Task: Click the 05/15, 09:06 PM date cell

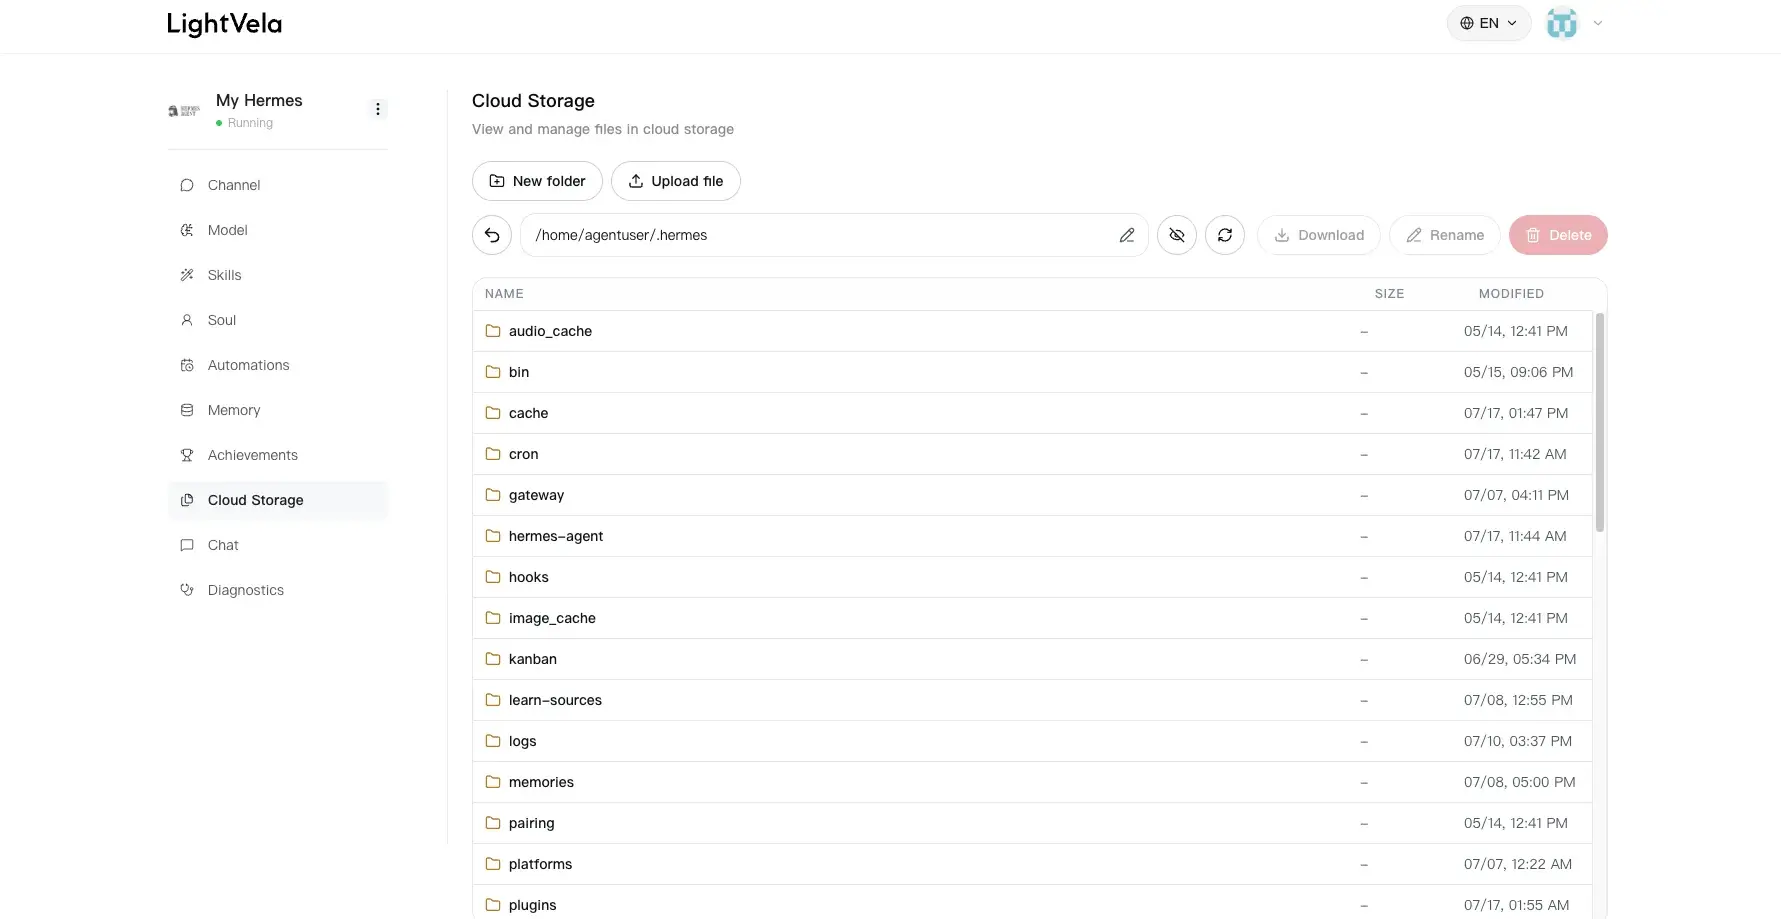Action: tap(1518, 372)
